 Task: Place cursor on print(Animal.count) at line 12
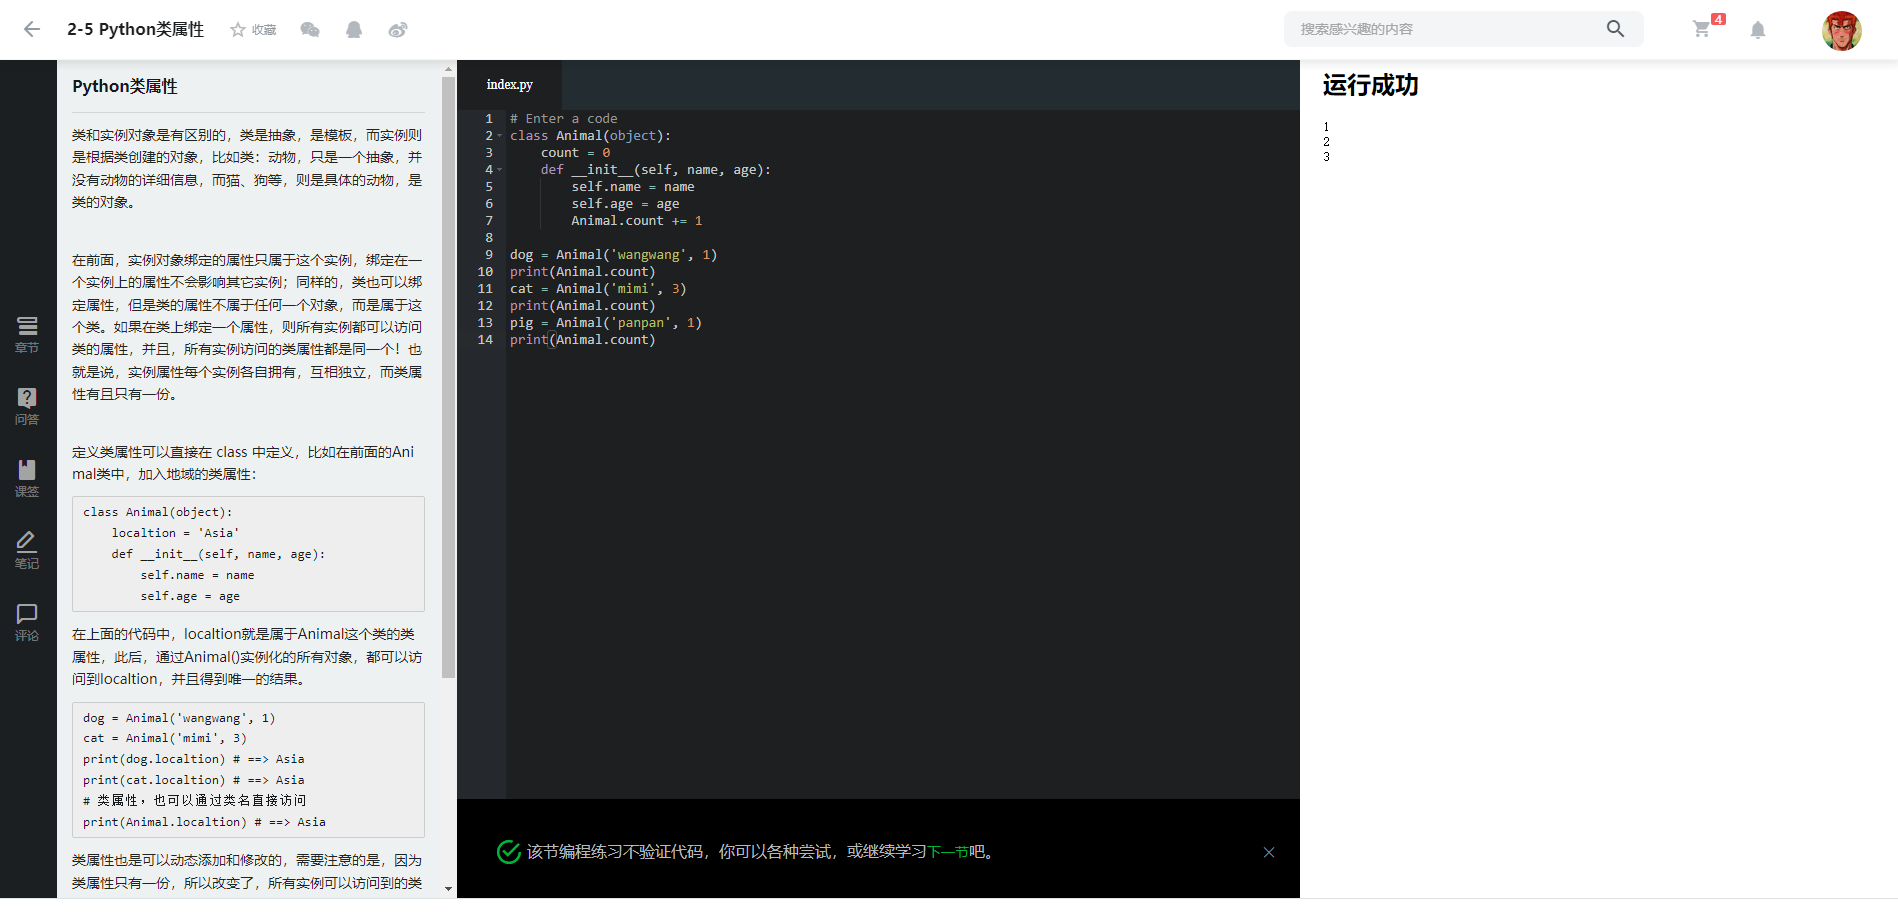tap(583, 306)
